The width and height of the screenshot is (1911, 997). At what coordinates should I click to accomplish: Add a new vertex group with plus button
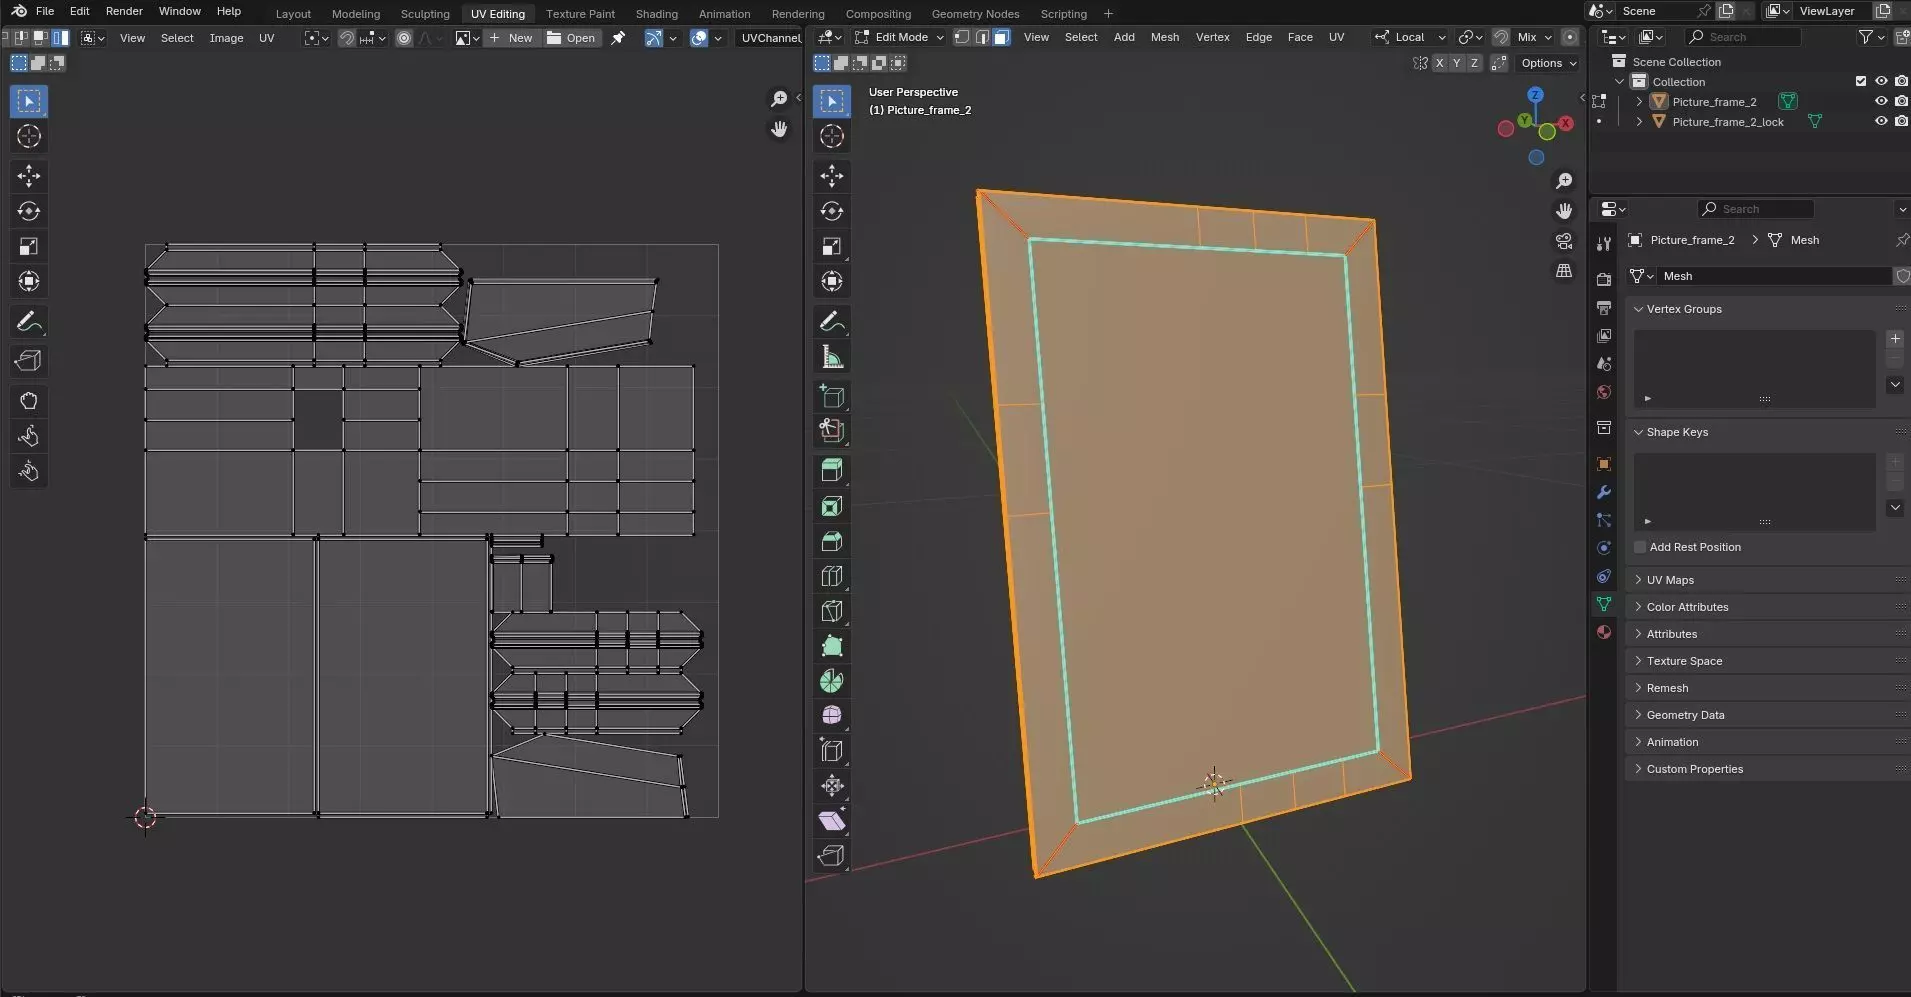[x=1895, y=339]
